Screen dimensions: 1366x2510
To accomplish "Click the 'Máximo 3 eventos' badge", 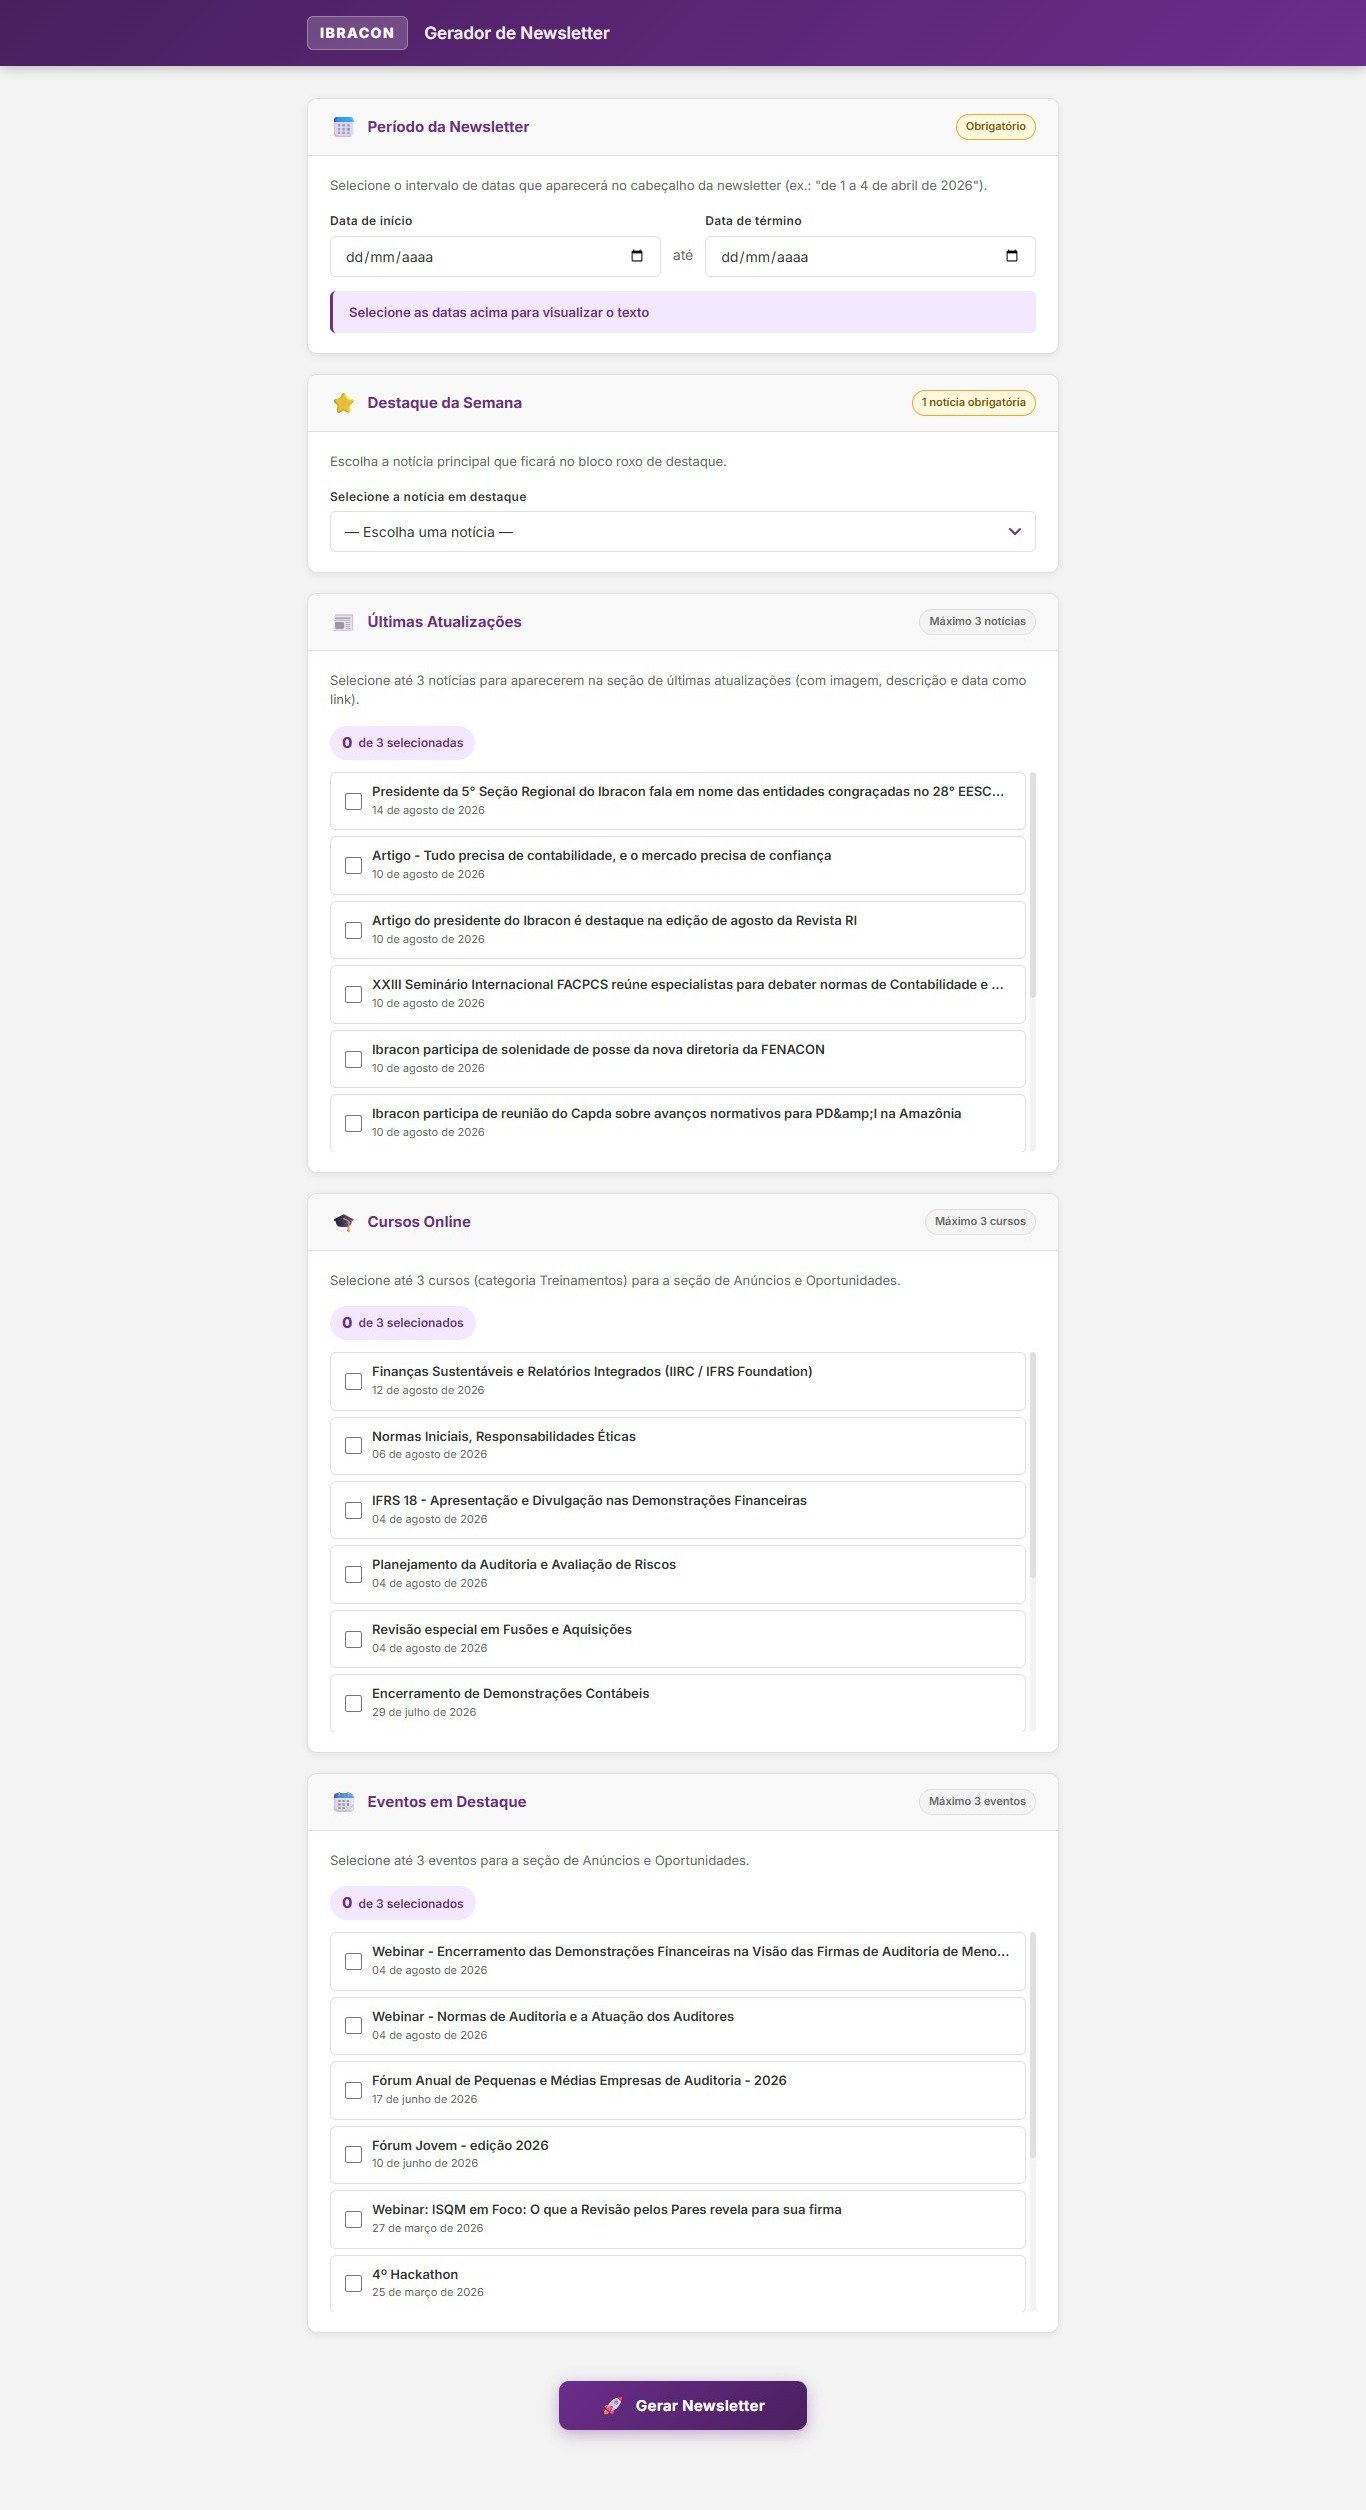I will [977, 1802].
